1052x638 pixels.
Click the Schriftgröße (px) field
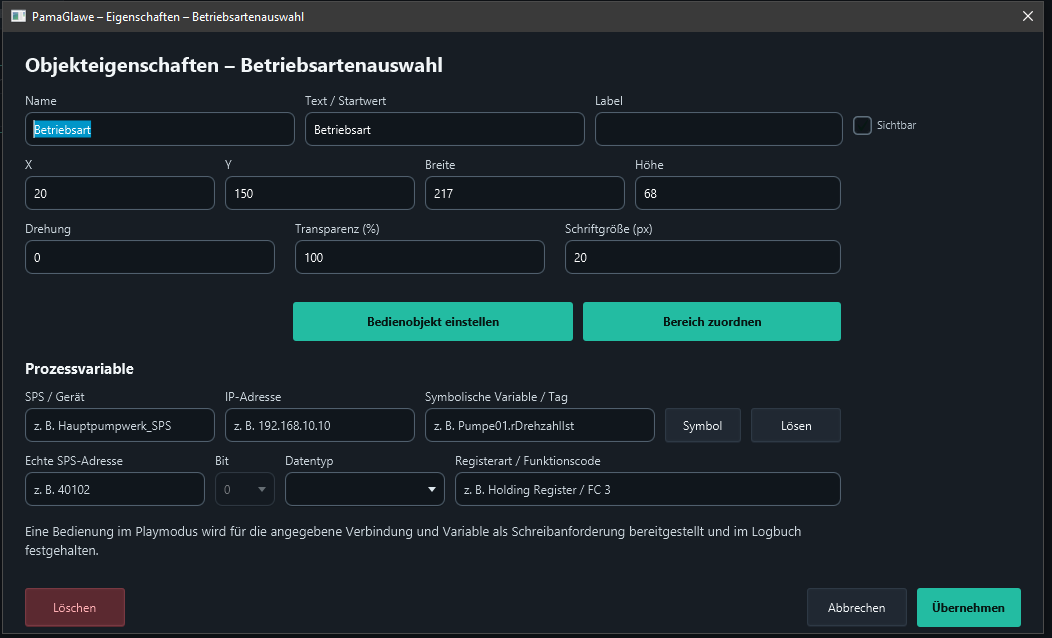click(x=702, y=257)
